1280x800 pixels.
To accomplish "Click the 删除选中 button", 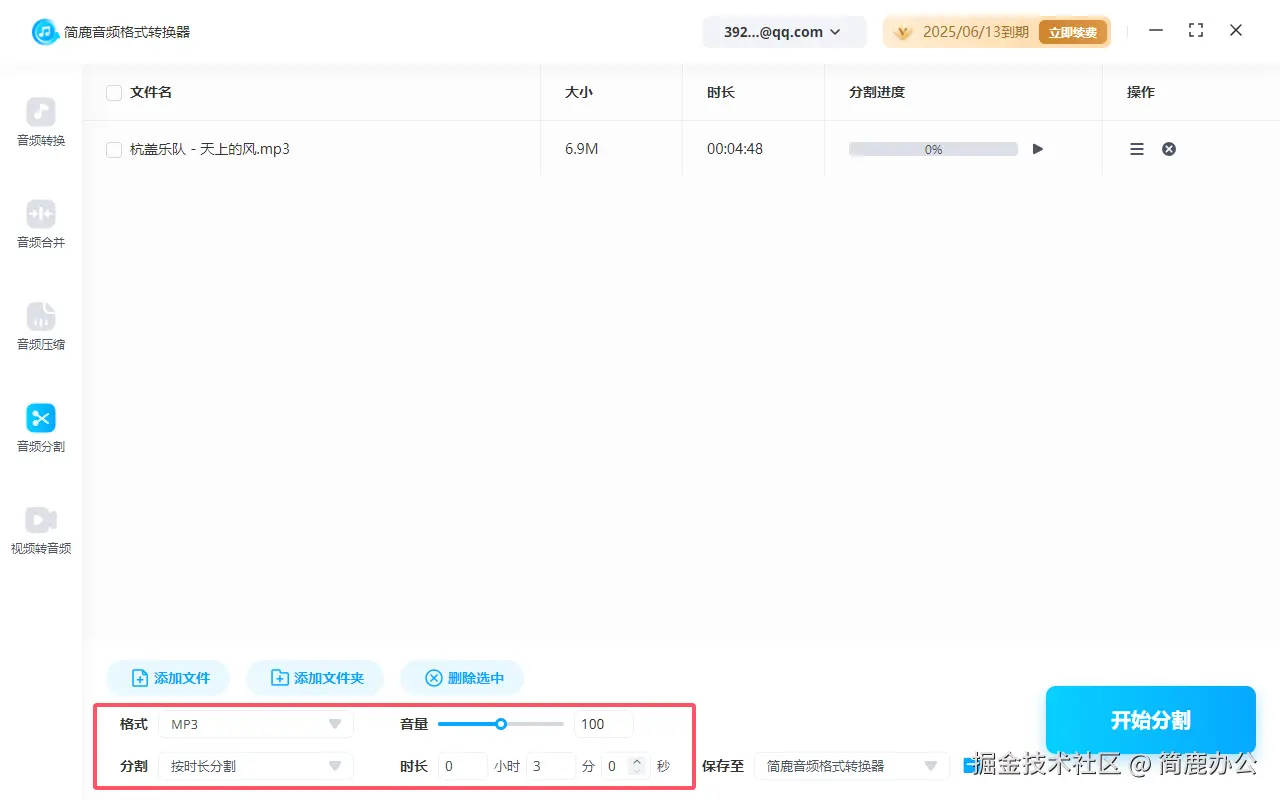I will point(462,678).
